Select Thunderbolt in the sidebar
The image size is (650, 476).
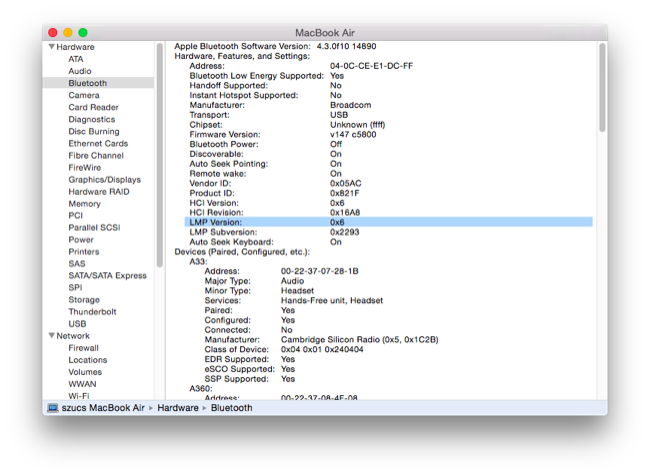point(92,311)
